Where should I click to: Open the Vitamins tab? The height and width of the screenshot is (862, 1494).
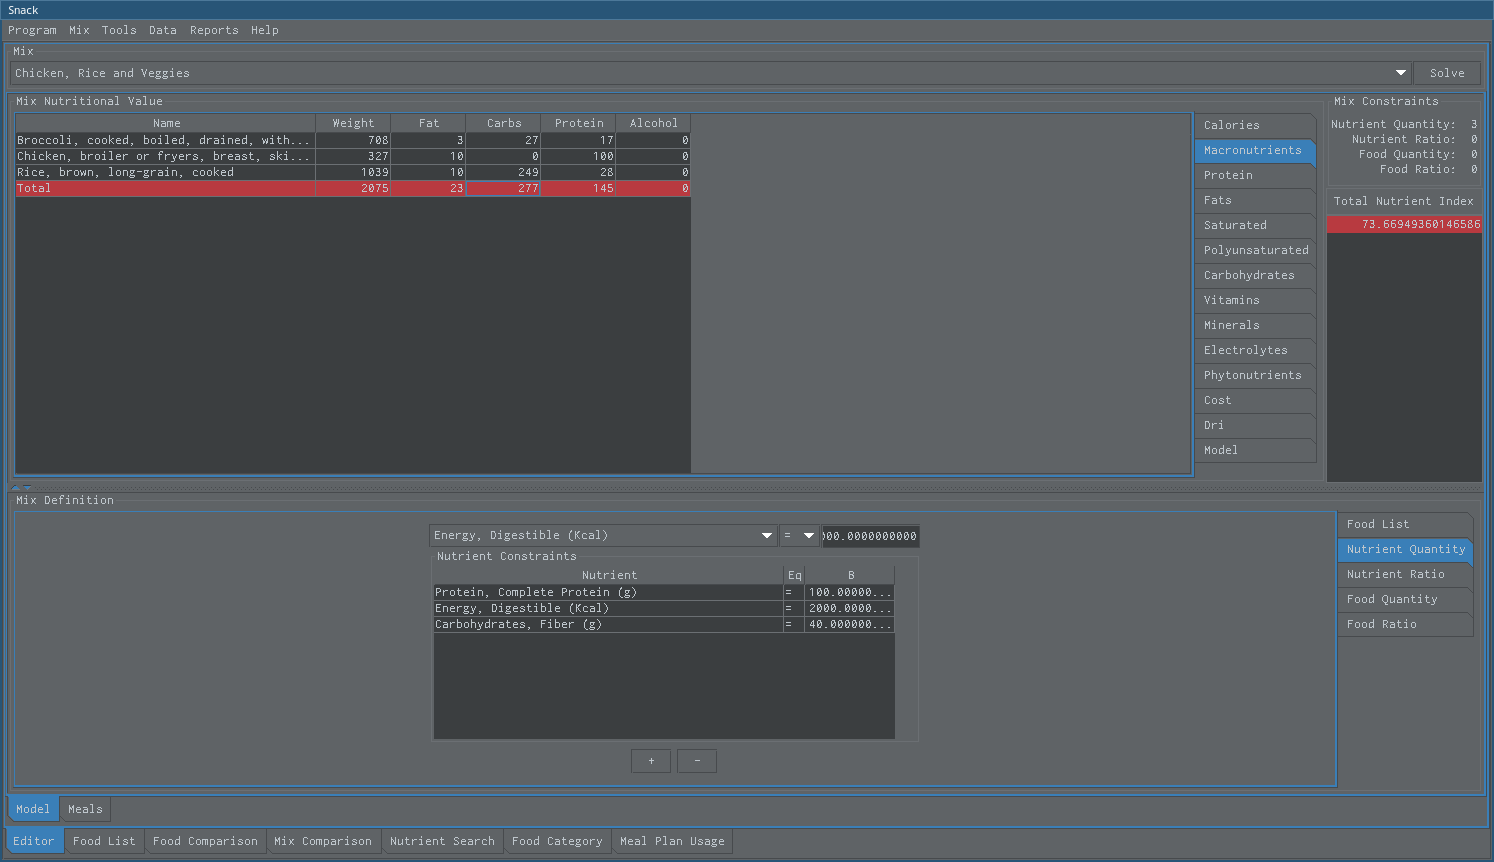1254,300
